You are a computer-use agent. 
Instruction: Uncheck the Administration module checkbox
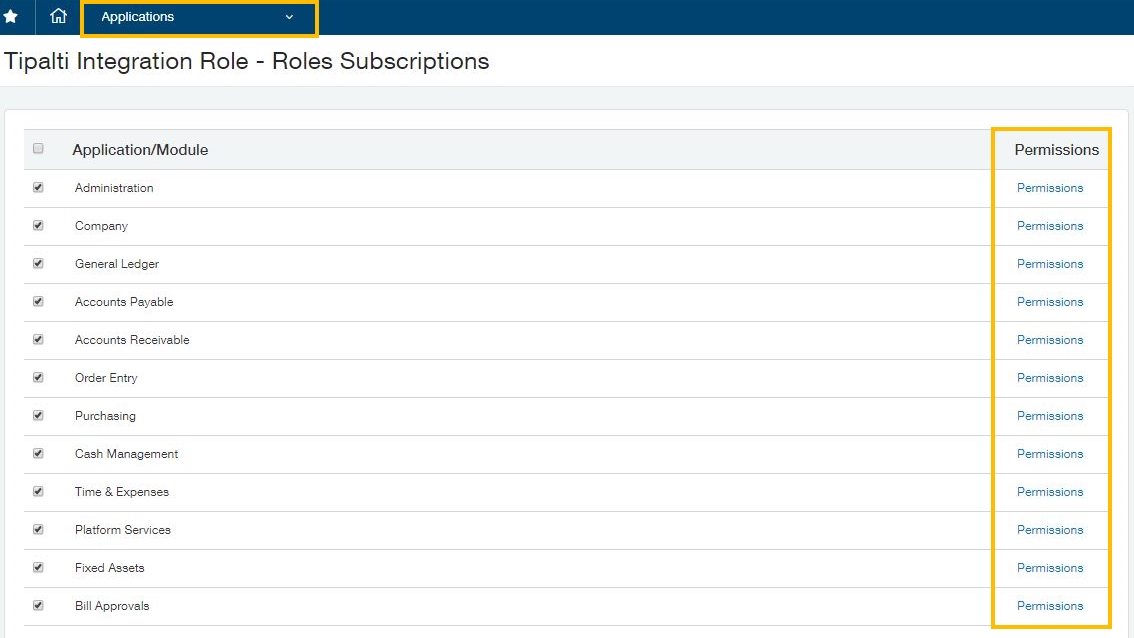click(38, 187)
